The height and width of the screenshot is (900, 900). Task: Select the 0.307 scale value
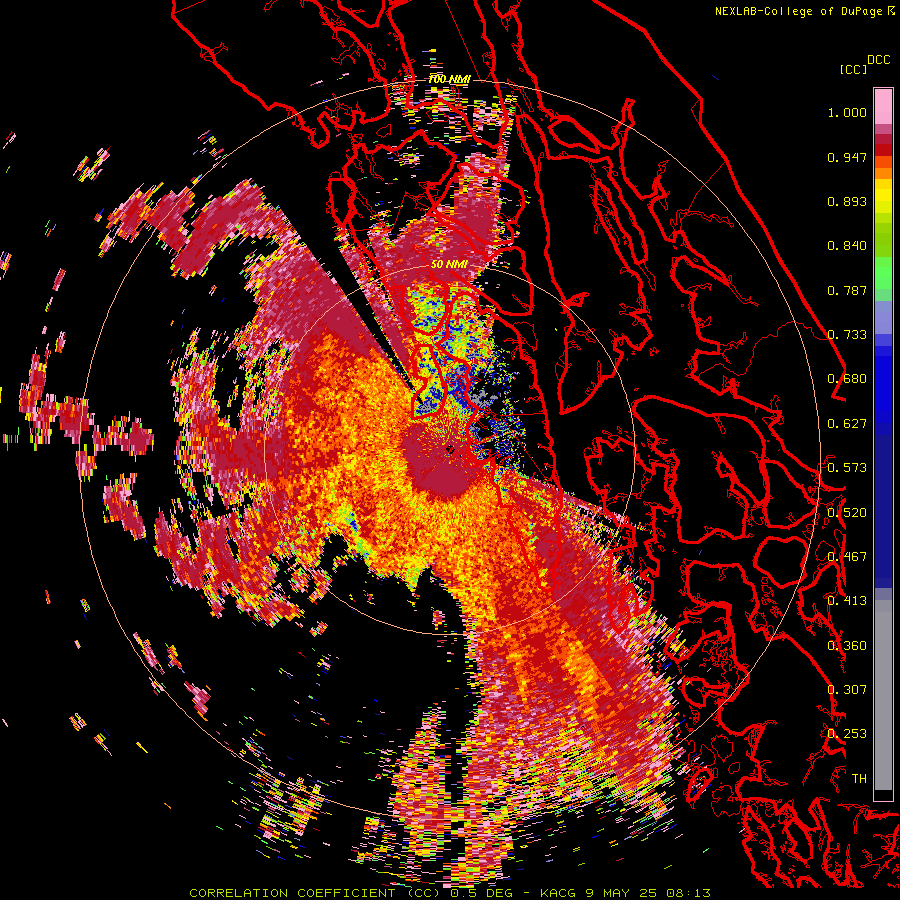(x=847, y=690)
